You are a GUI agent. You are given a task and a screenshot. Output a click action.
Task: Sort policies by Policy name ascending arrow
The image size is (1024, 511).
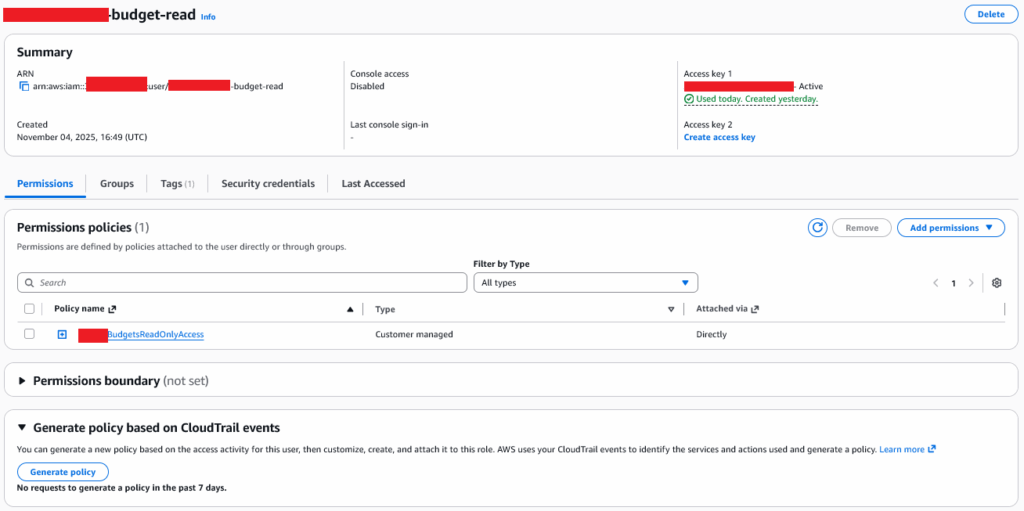(x=349, y=310)
